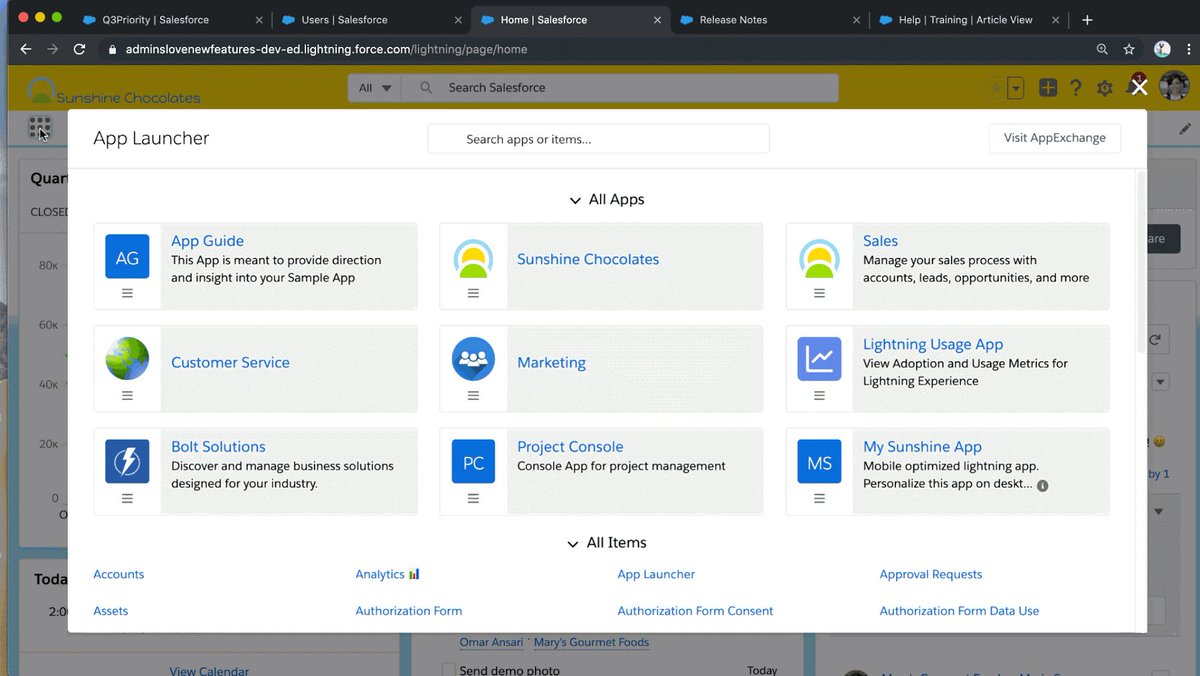Collapse the All Apps section

click(x=575, y=201)
